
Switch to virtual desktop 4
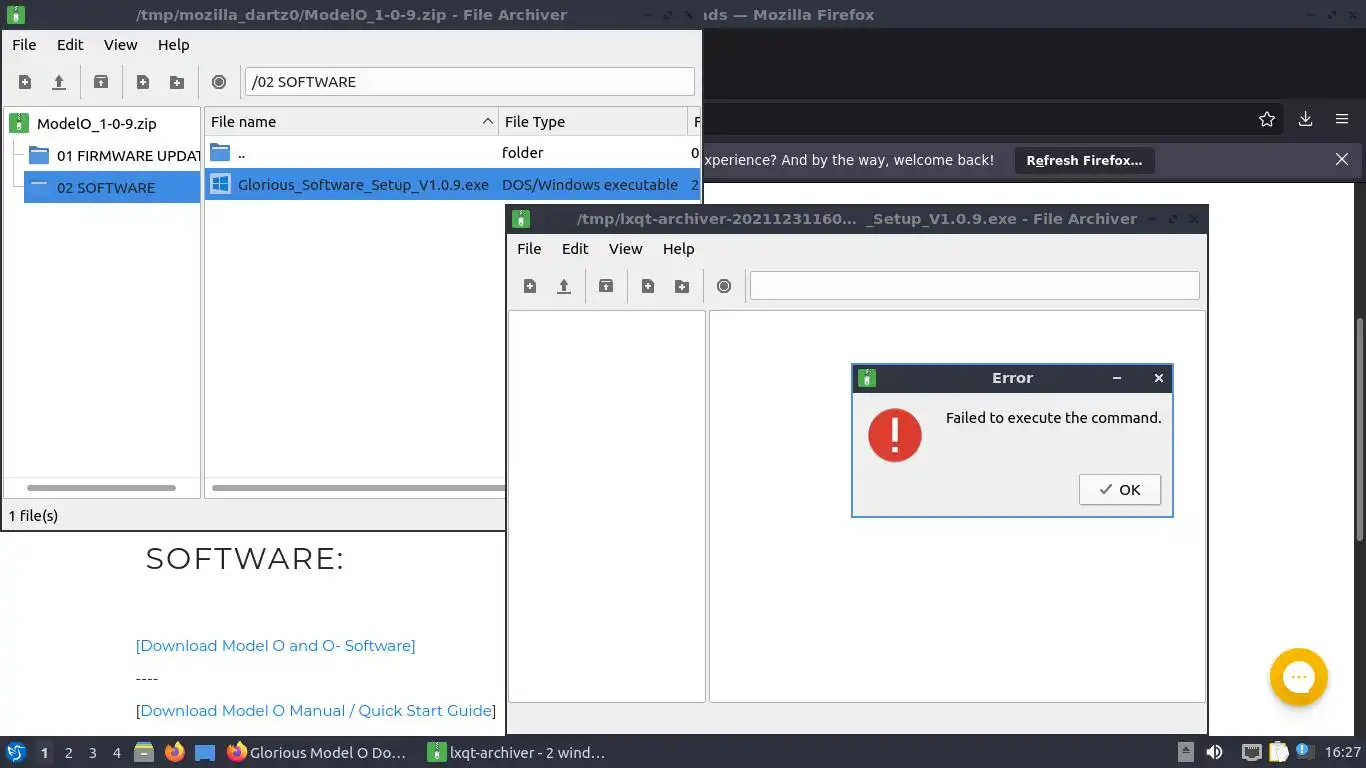coord(117,753)
